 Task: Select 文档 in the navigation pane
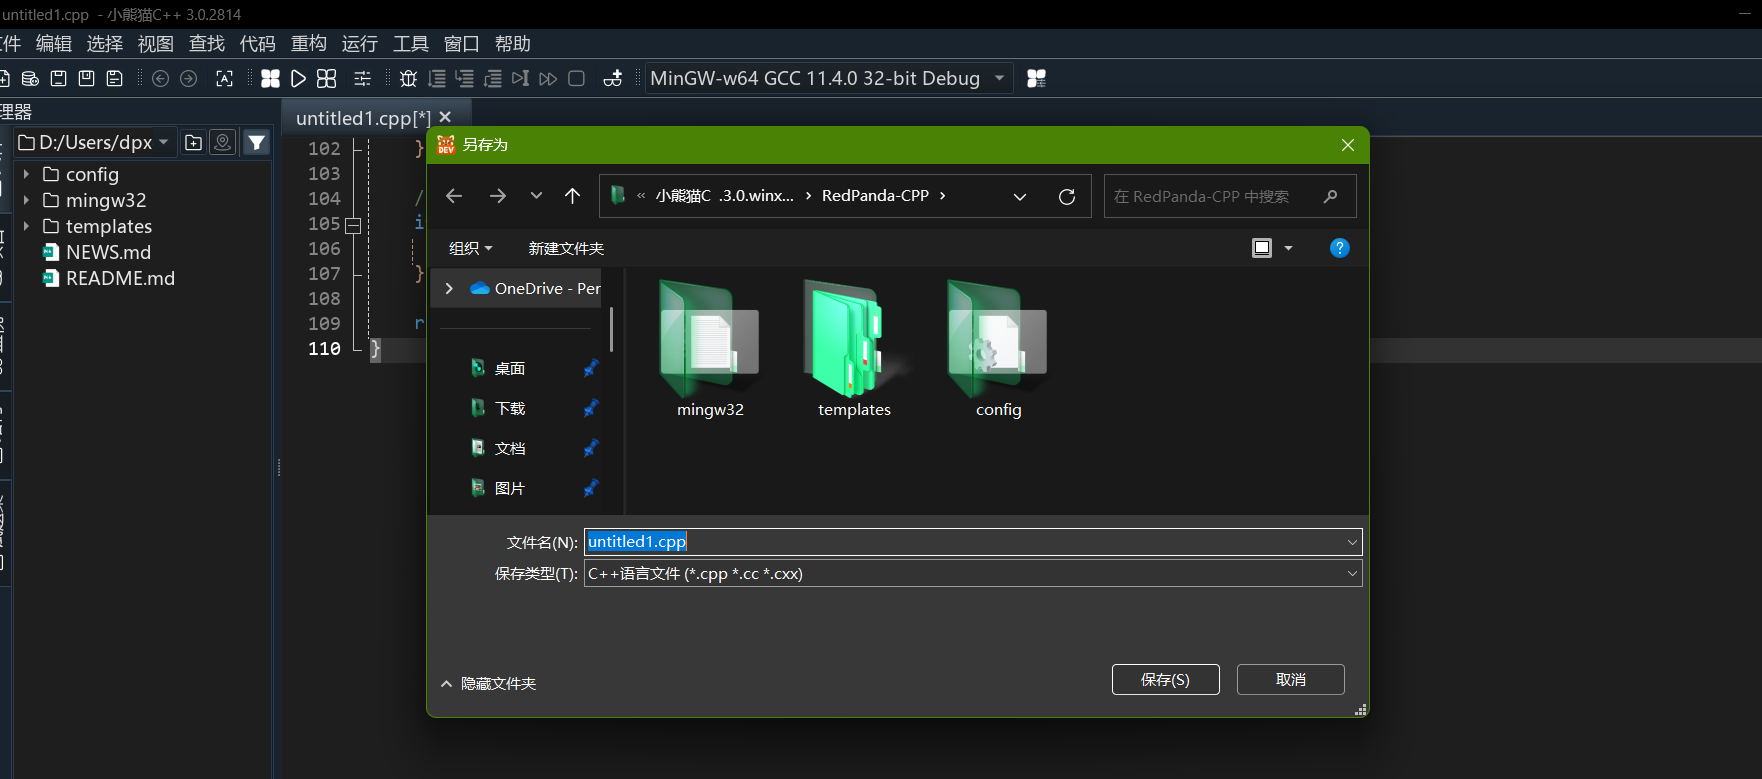click(x=510, y=448)
